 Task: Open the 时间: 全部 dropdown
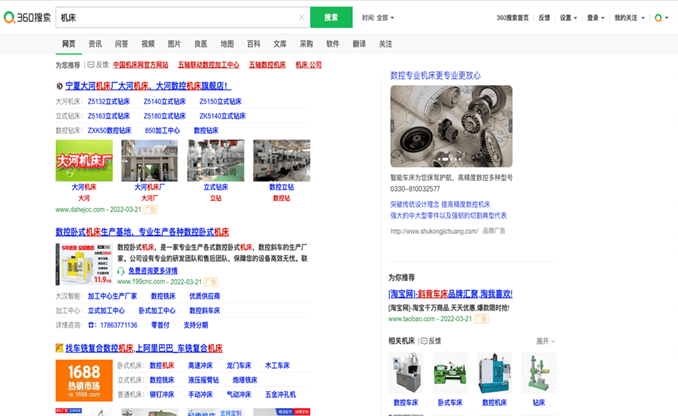[378, 18]
